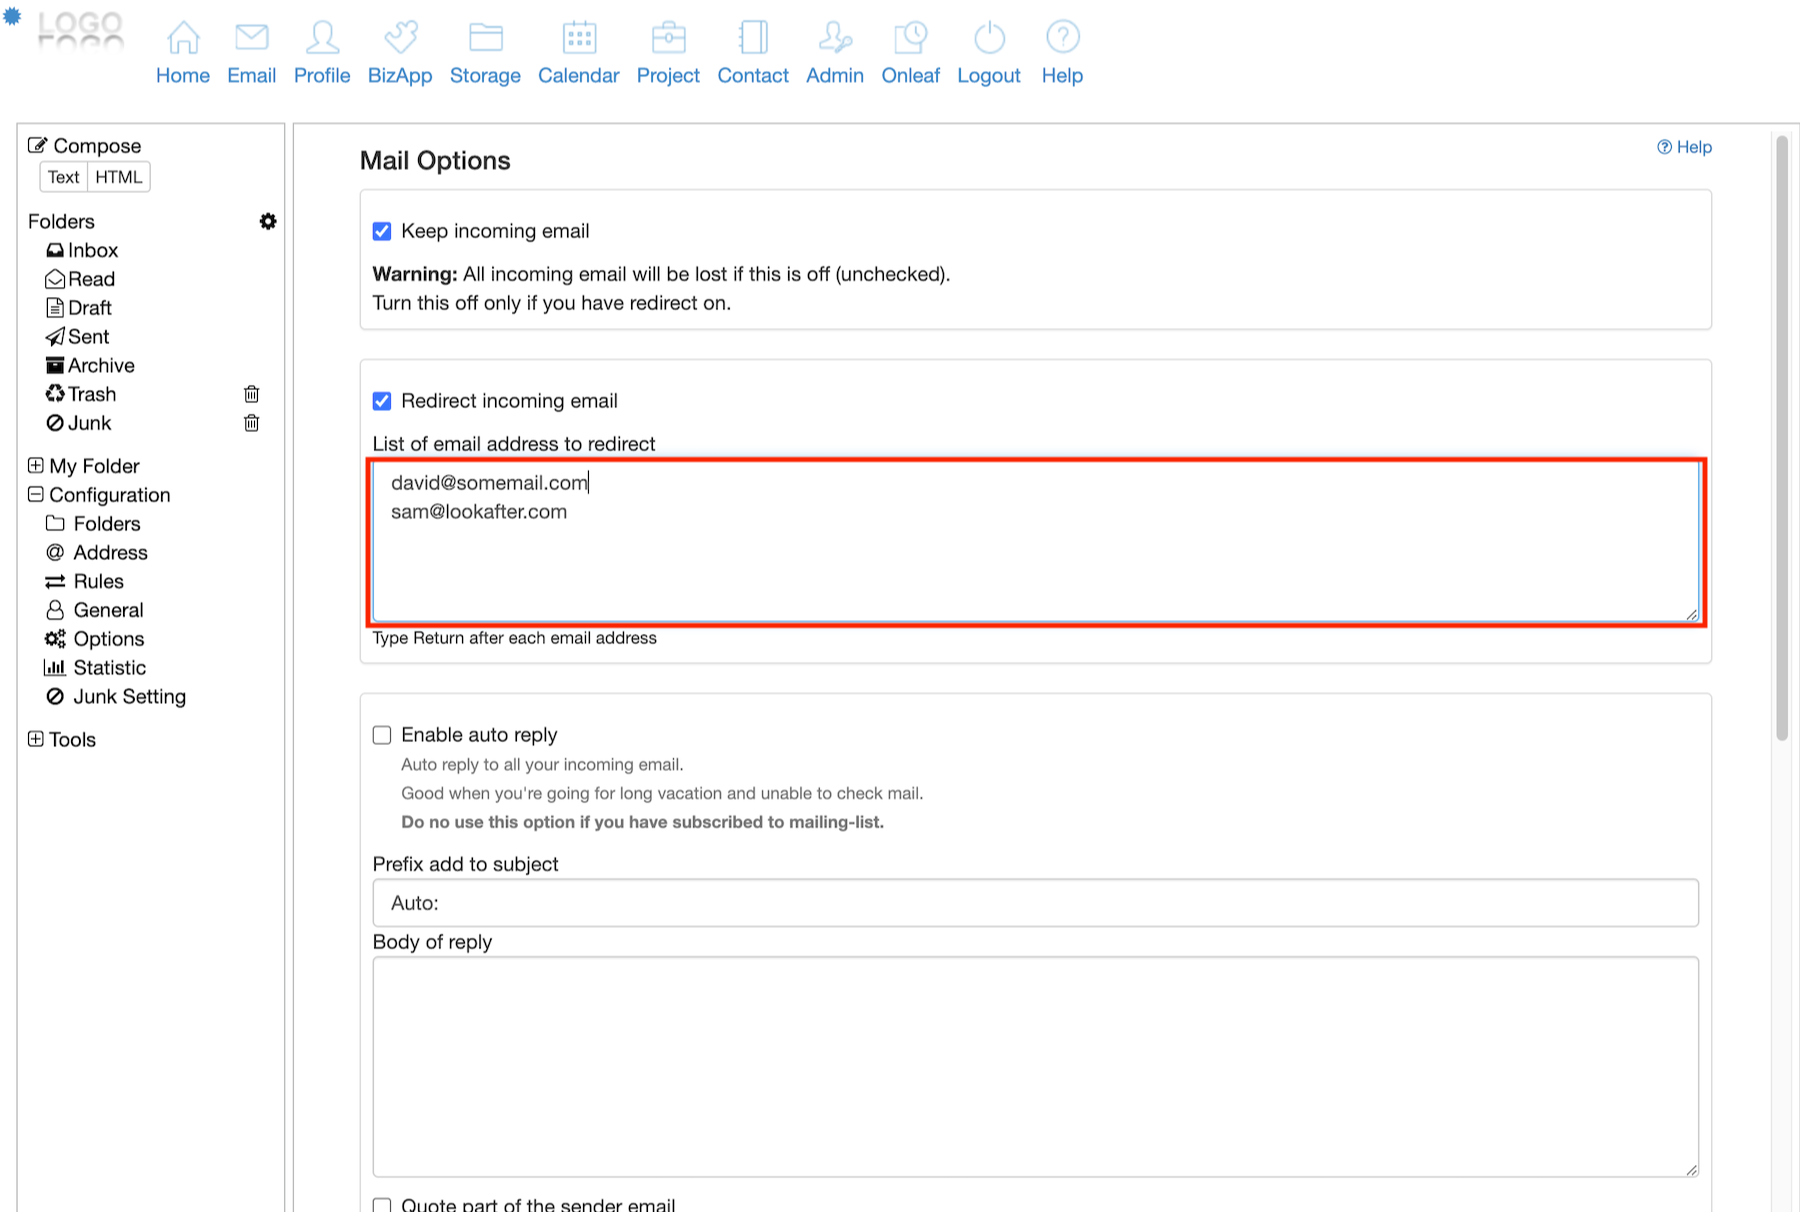Screen dimensions: 1800x1212
Task: Click the Prefix add to subject field
Action: point(1035,903)
